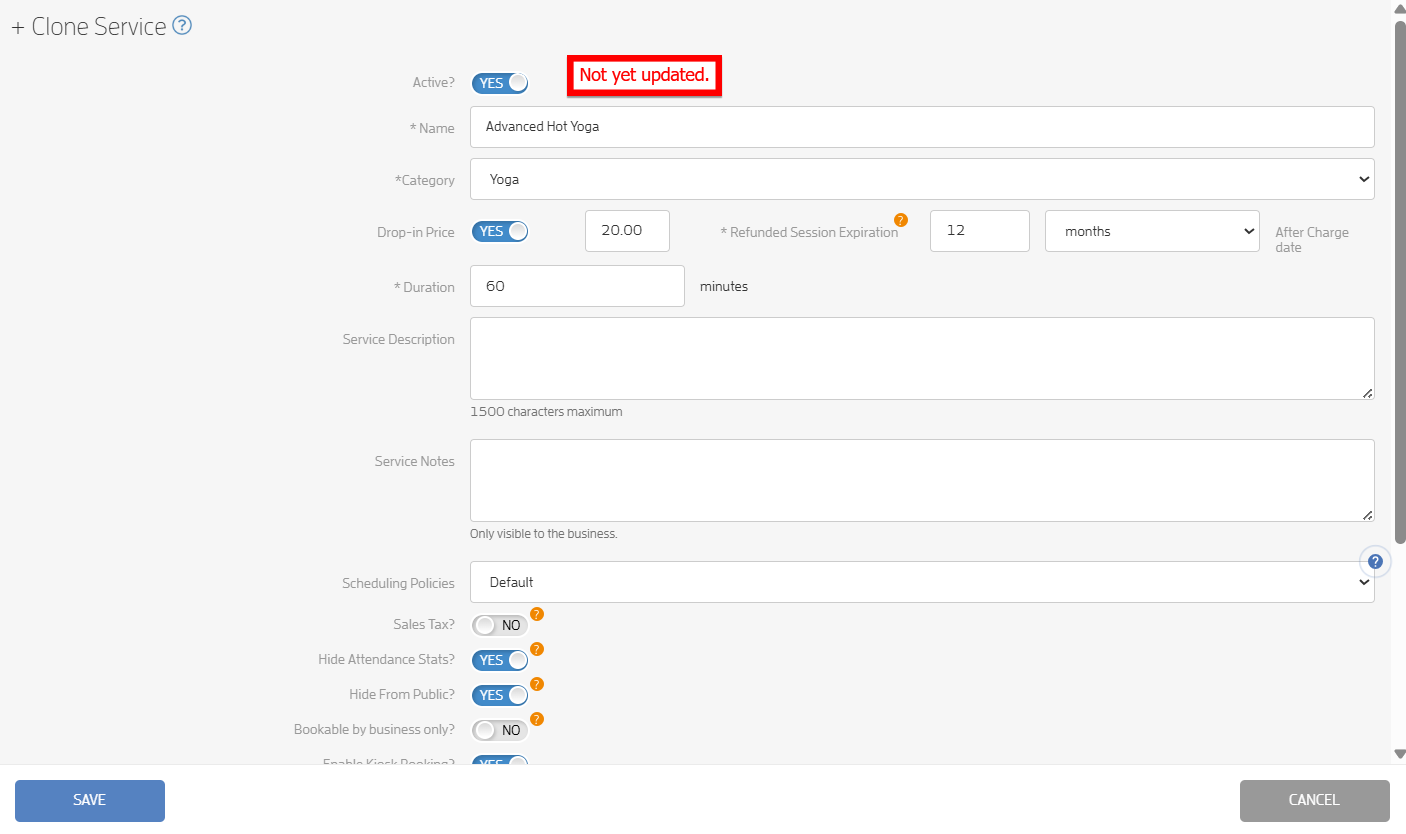Disable the Drop-in Price toggle

[x=500, y=232]
